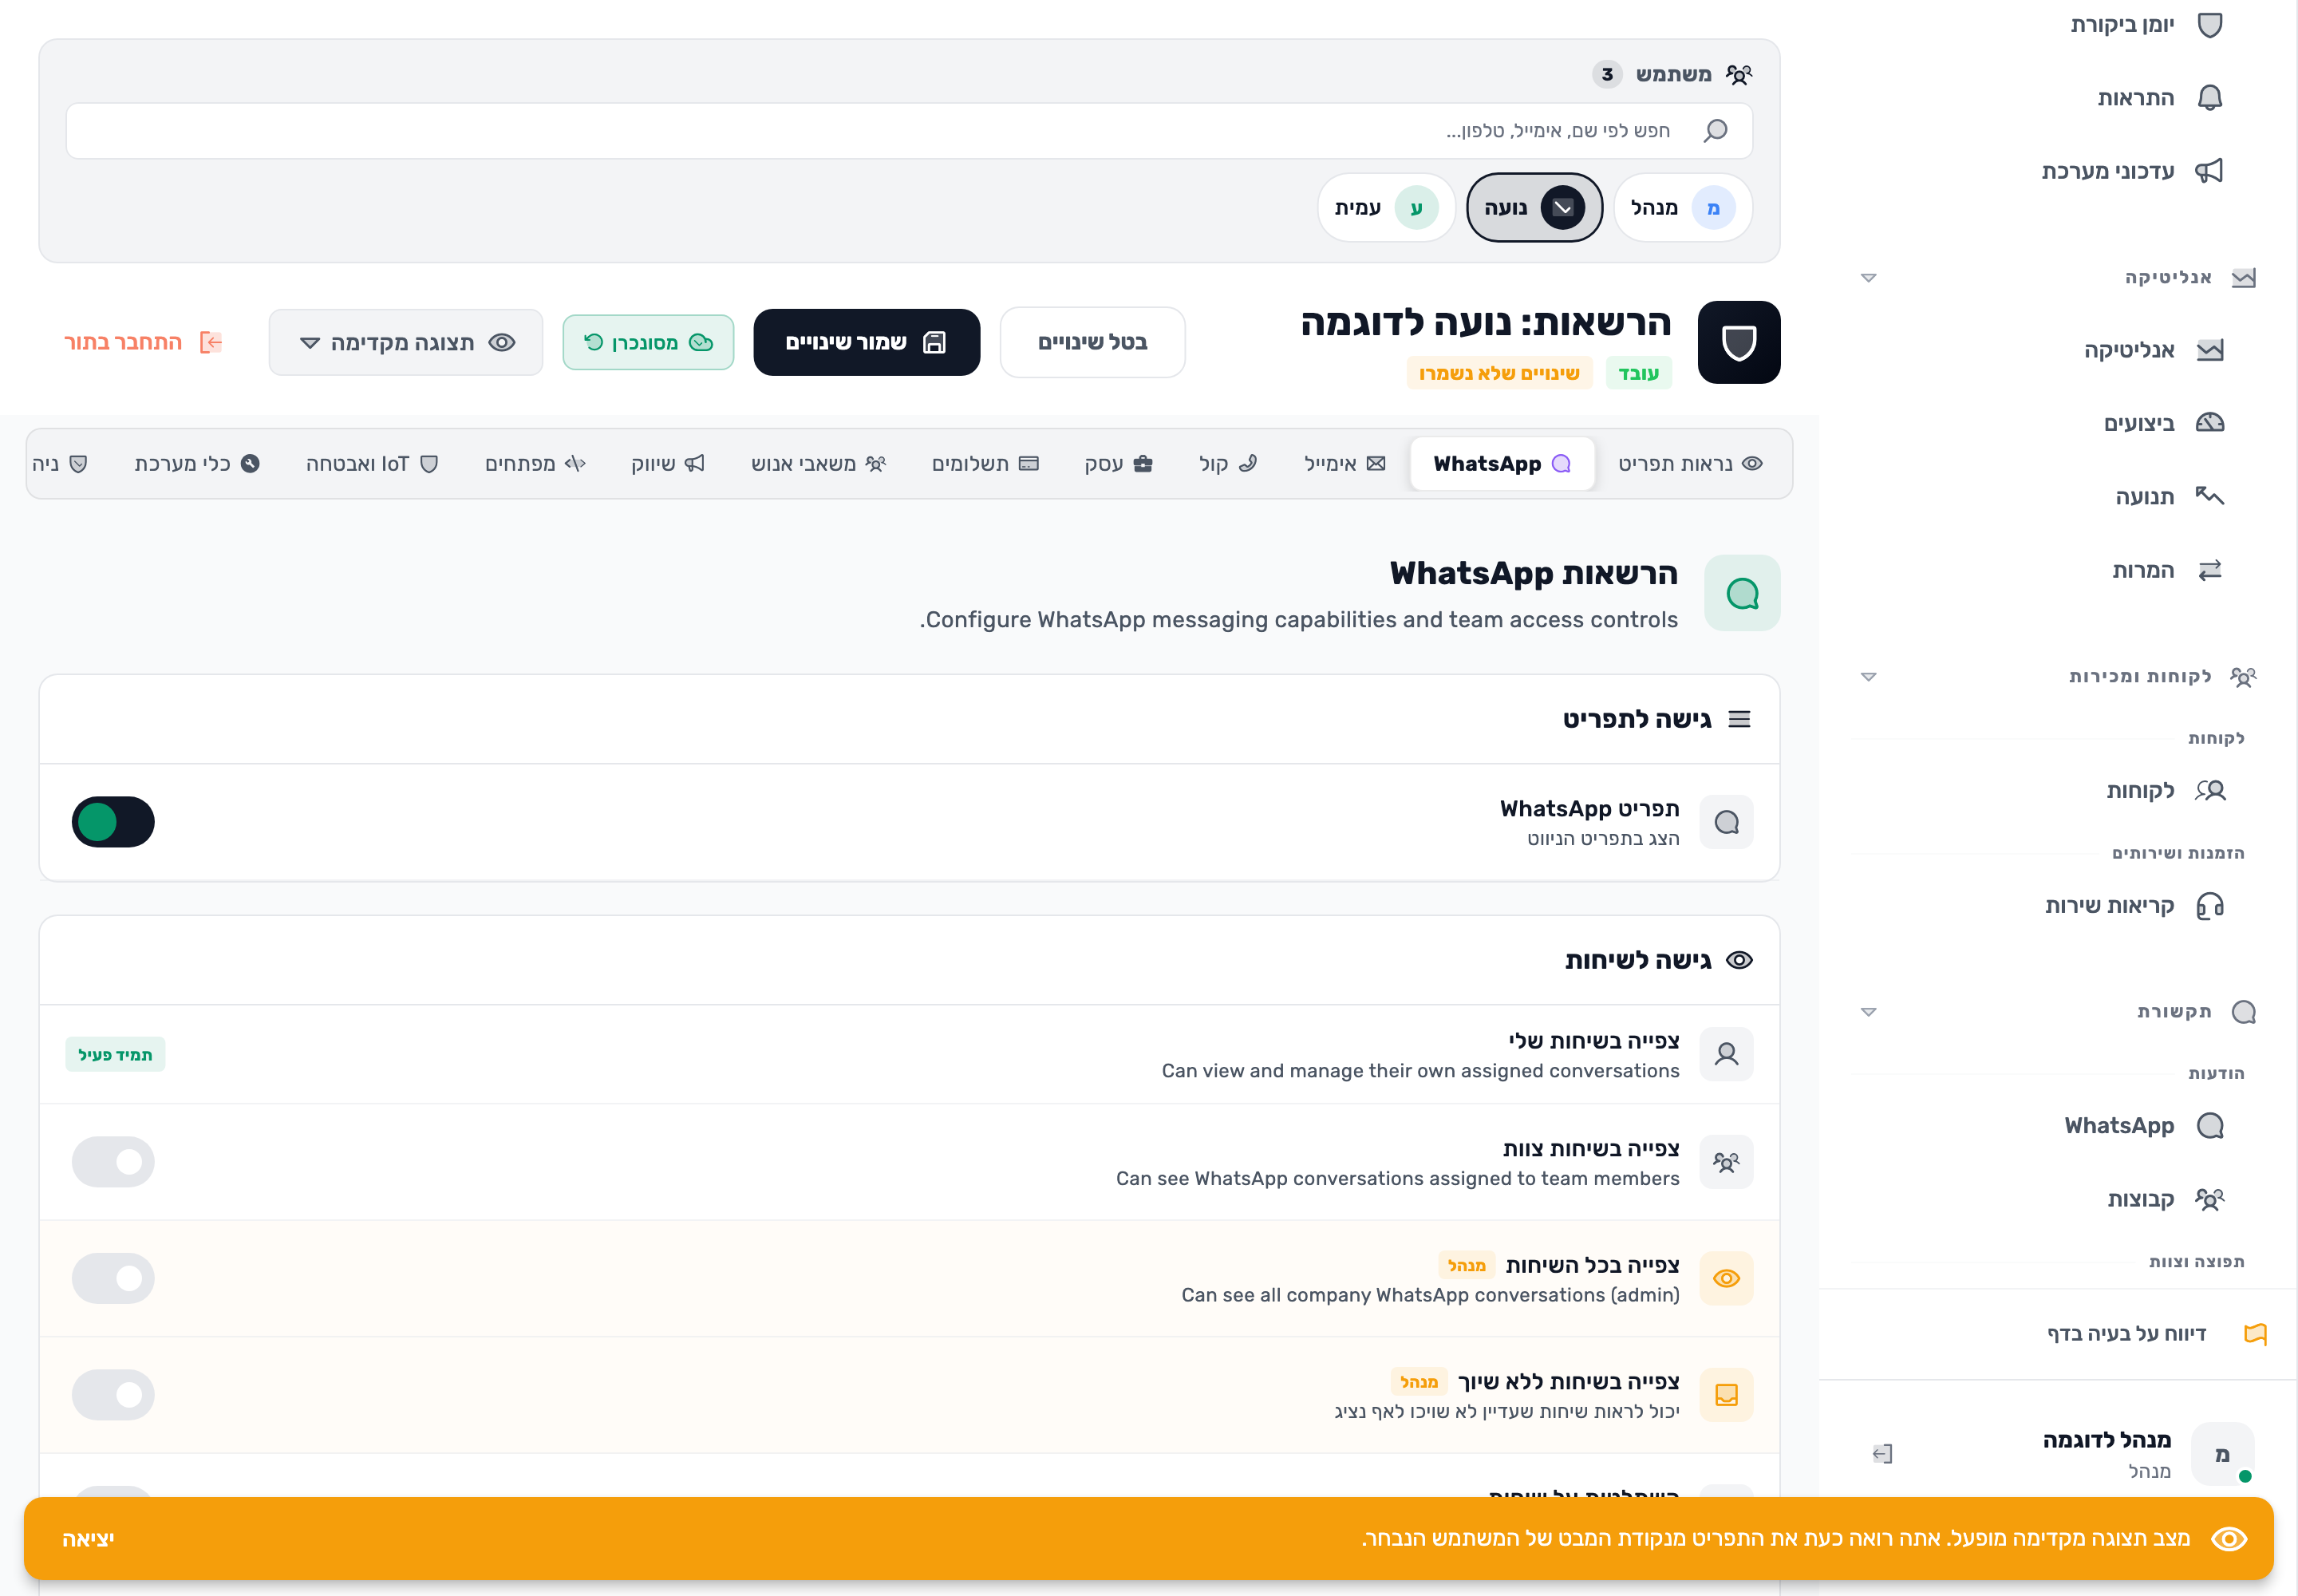Screen dimensions: 2298x1596
Task: Click the דיווח על בעיה flag icon
Action: click(2255, 1334)
